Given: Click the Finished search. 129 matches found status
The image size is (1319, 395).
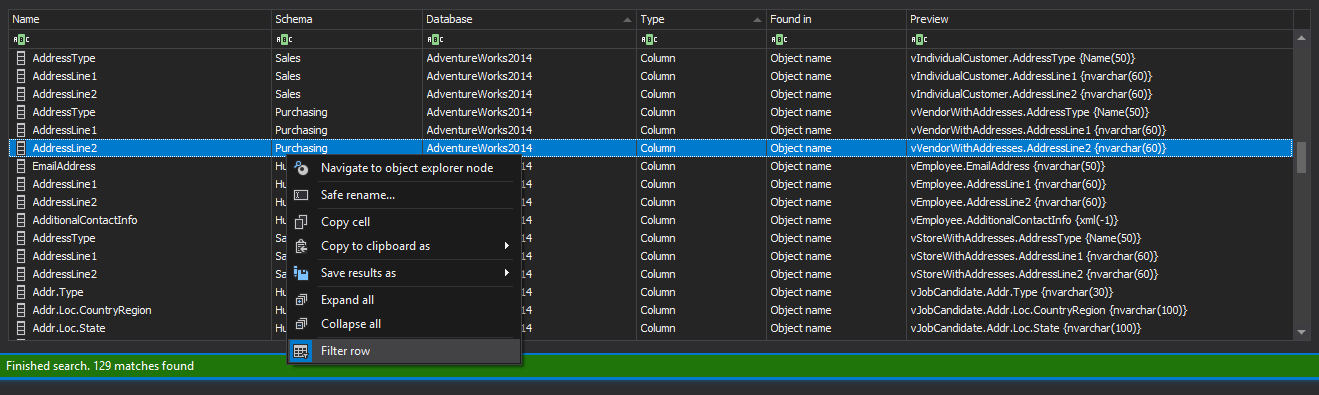Looking at the screenshot, I should coord(100,366).
